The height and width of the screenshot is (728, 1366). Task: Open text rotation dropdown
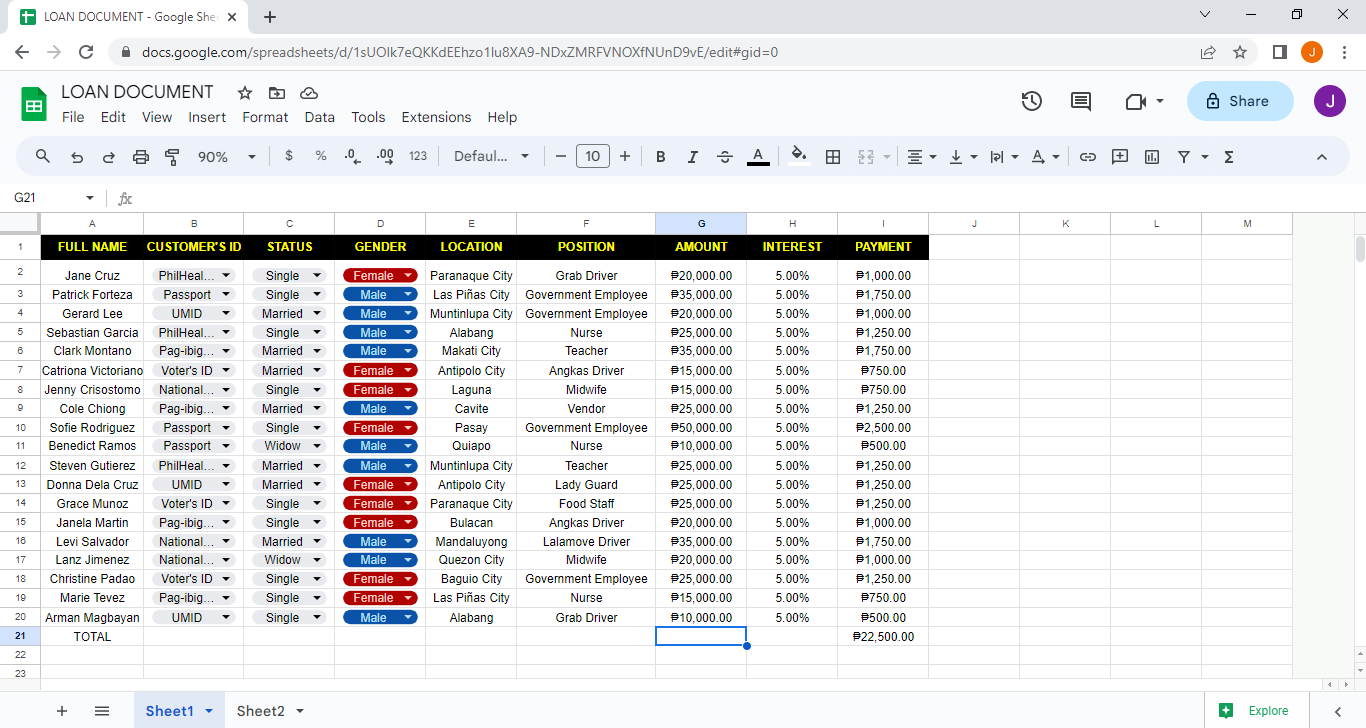point(1045,157)
